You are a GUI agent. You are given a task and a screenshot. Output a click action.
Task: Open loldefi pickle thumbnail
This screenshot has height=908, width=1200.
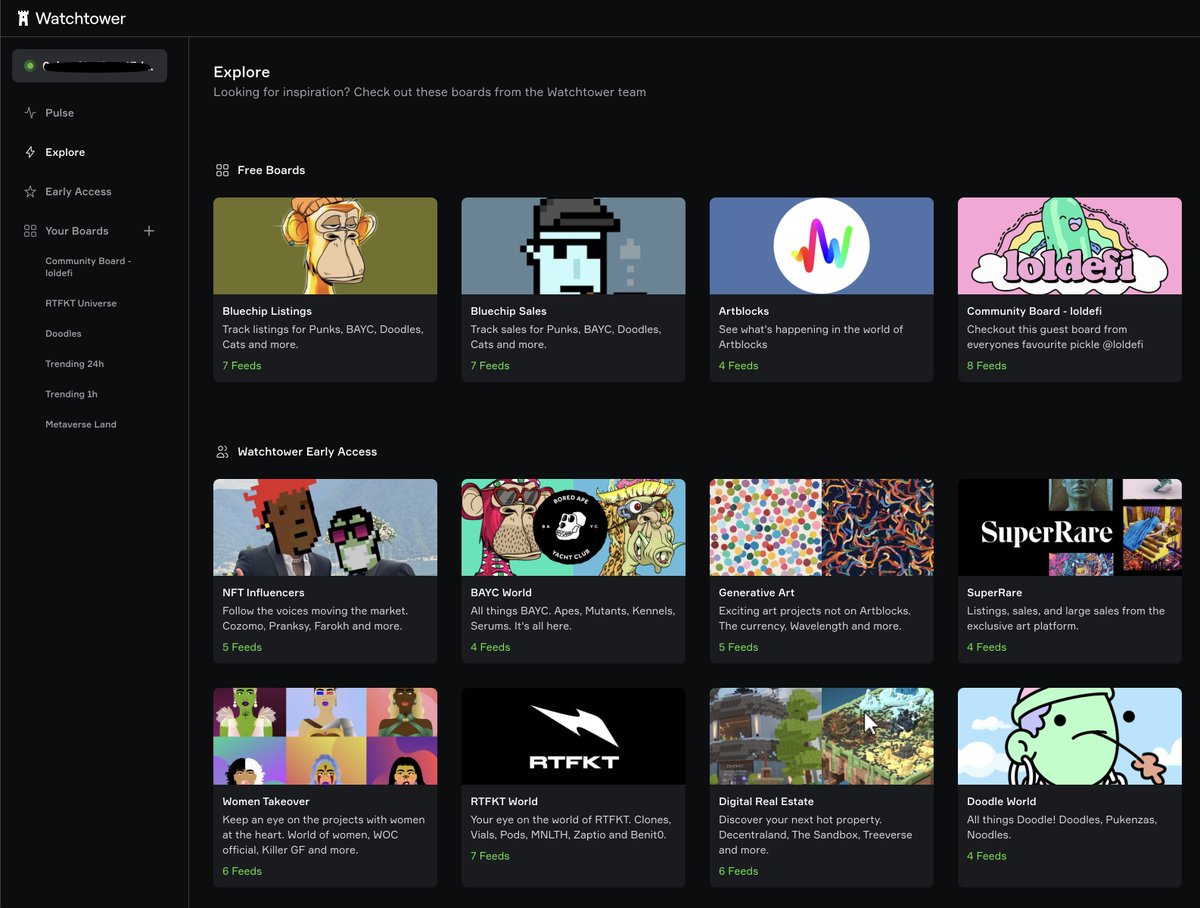(1069, 246)
